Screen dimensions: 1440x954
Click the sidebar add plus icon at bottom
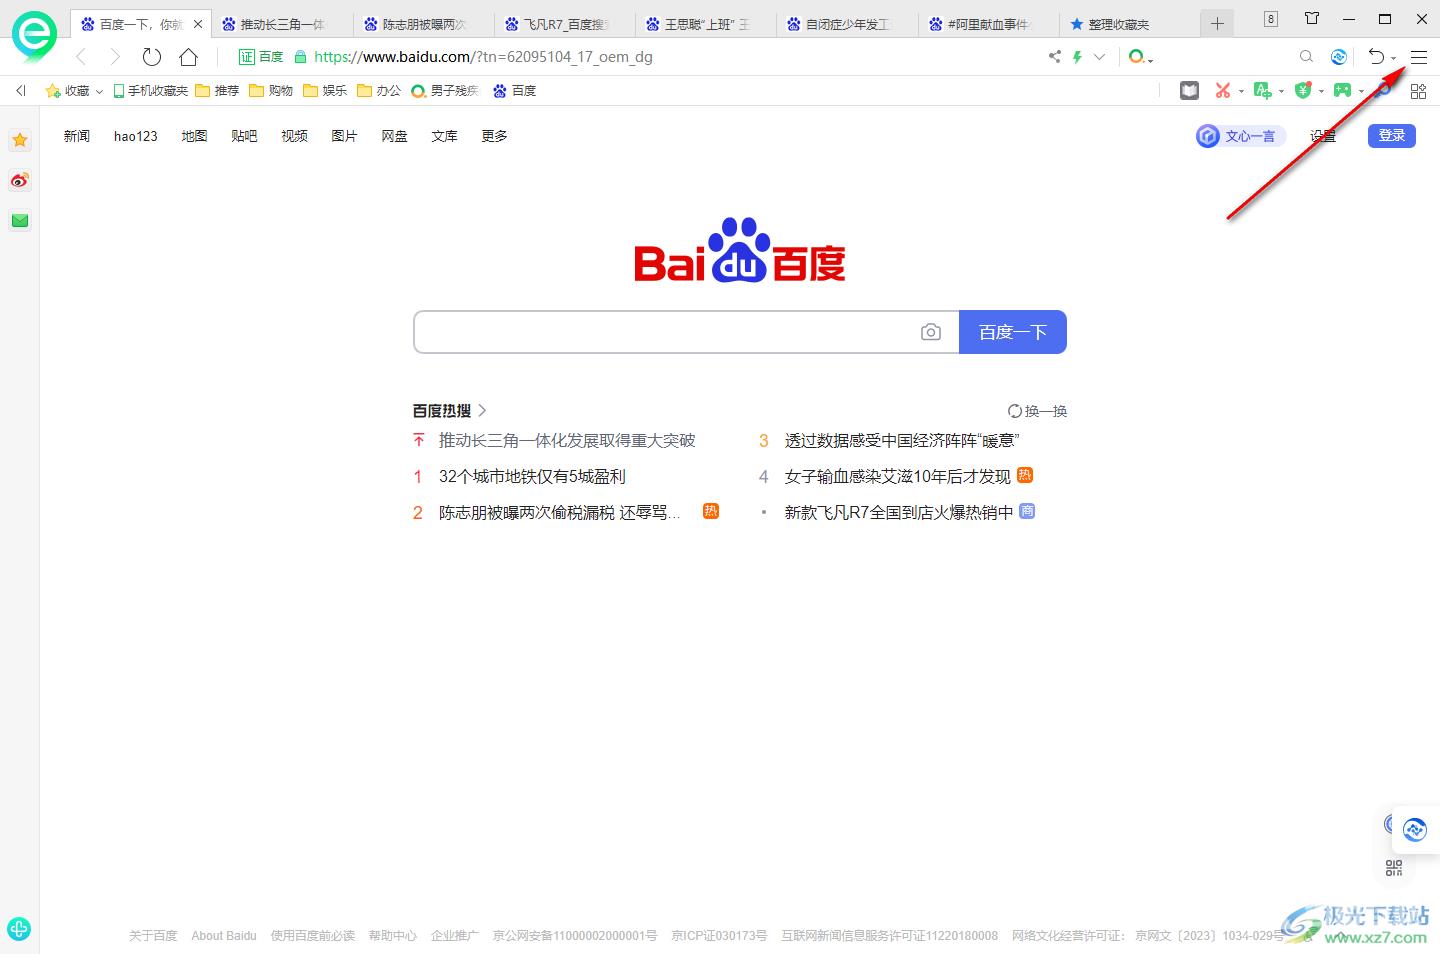(x=19, y=929)
